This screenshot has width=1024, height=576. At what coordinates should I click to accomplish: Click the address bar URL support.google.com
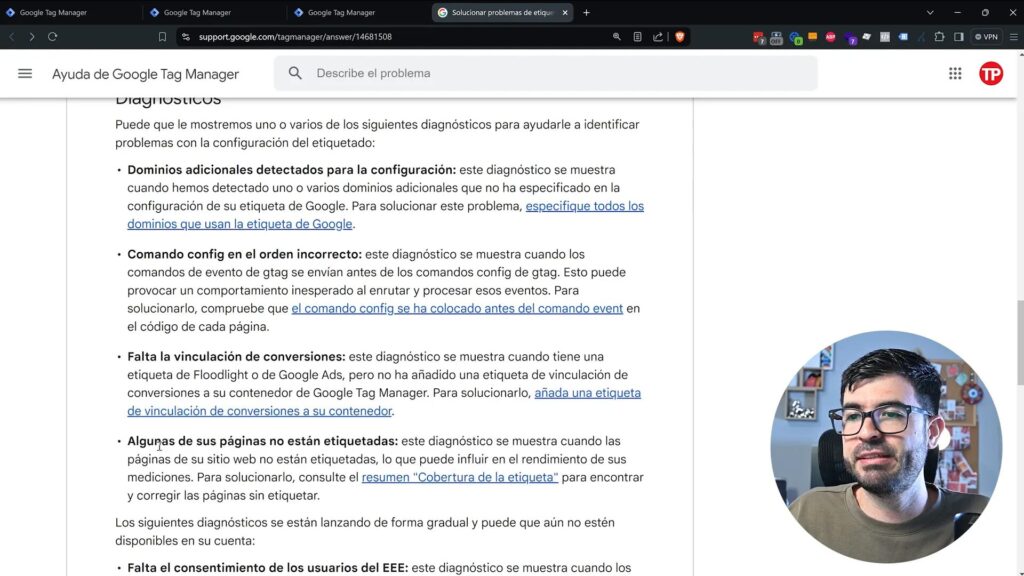coord(295,37)
